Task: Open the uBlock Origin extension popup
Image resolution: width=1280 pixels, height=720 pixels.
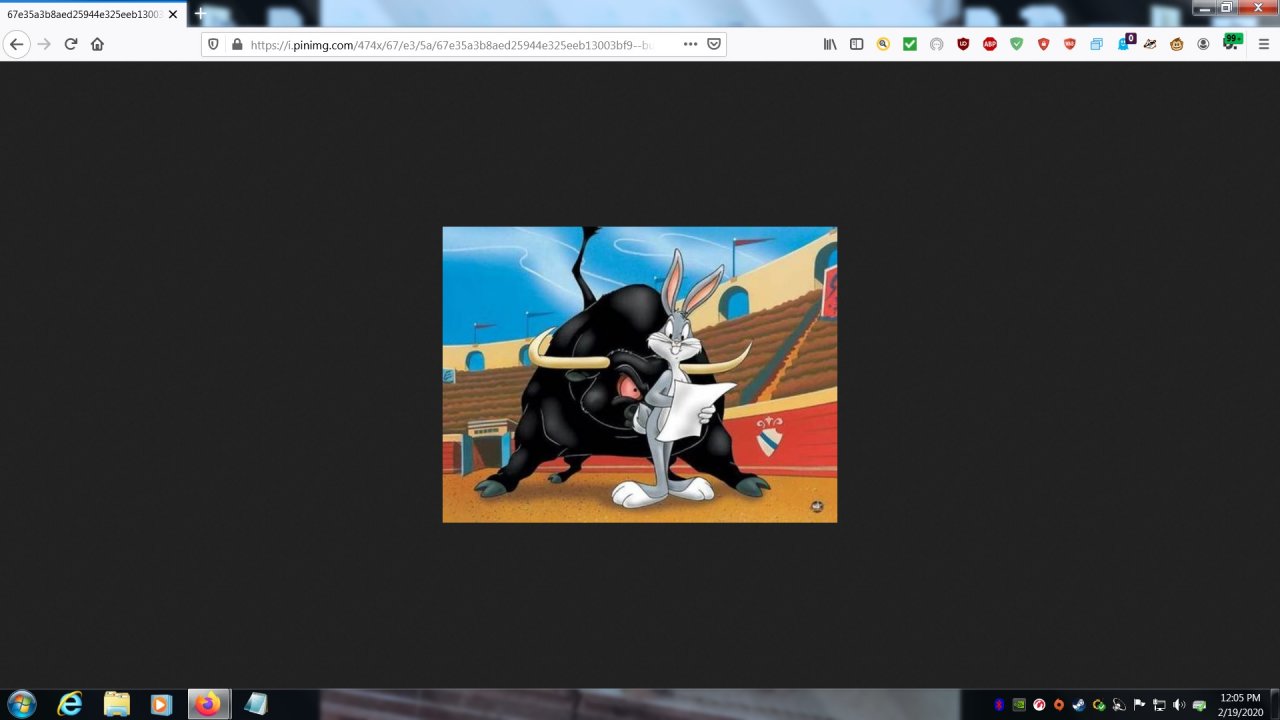Action: (963, 44)
